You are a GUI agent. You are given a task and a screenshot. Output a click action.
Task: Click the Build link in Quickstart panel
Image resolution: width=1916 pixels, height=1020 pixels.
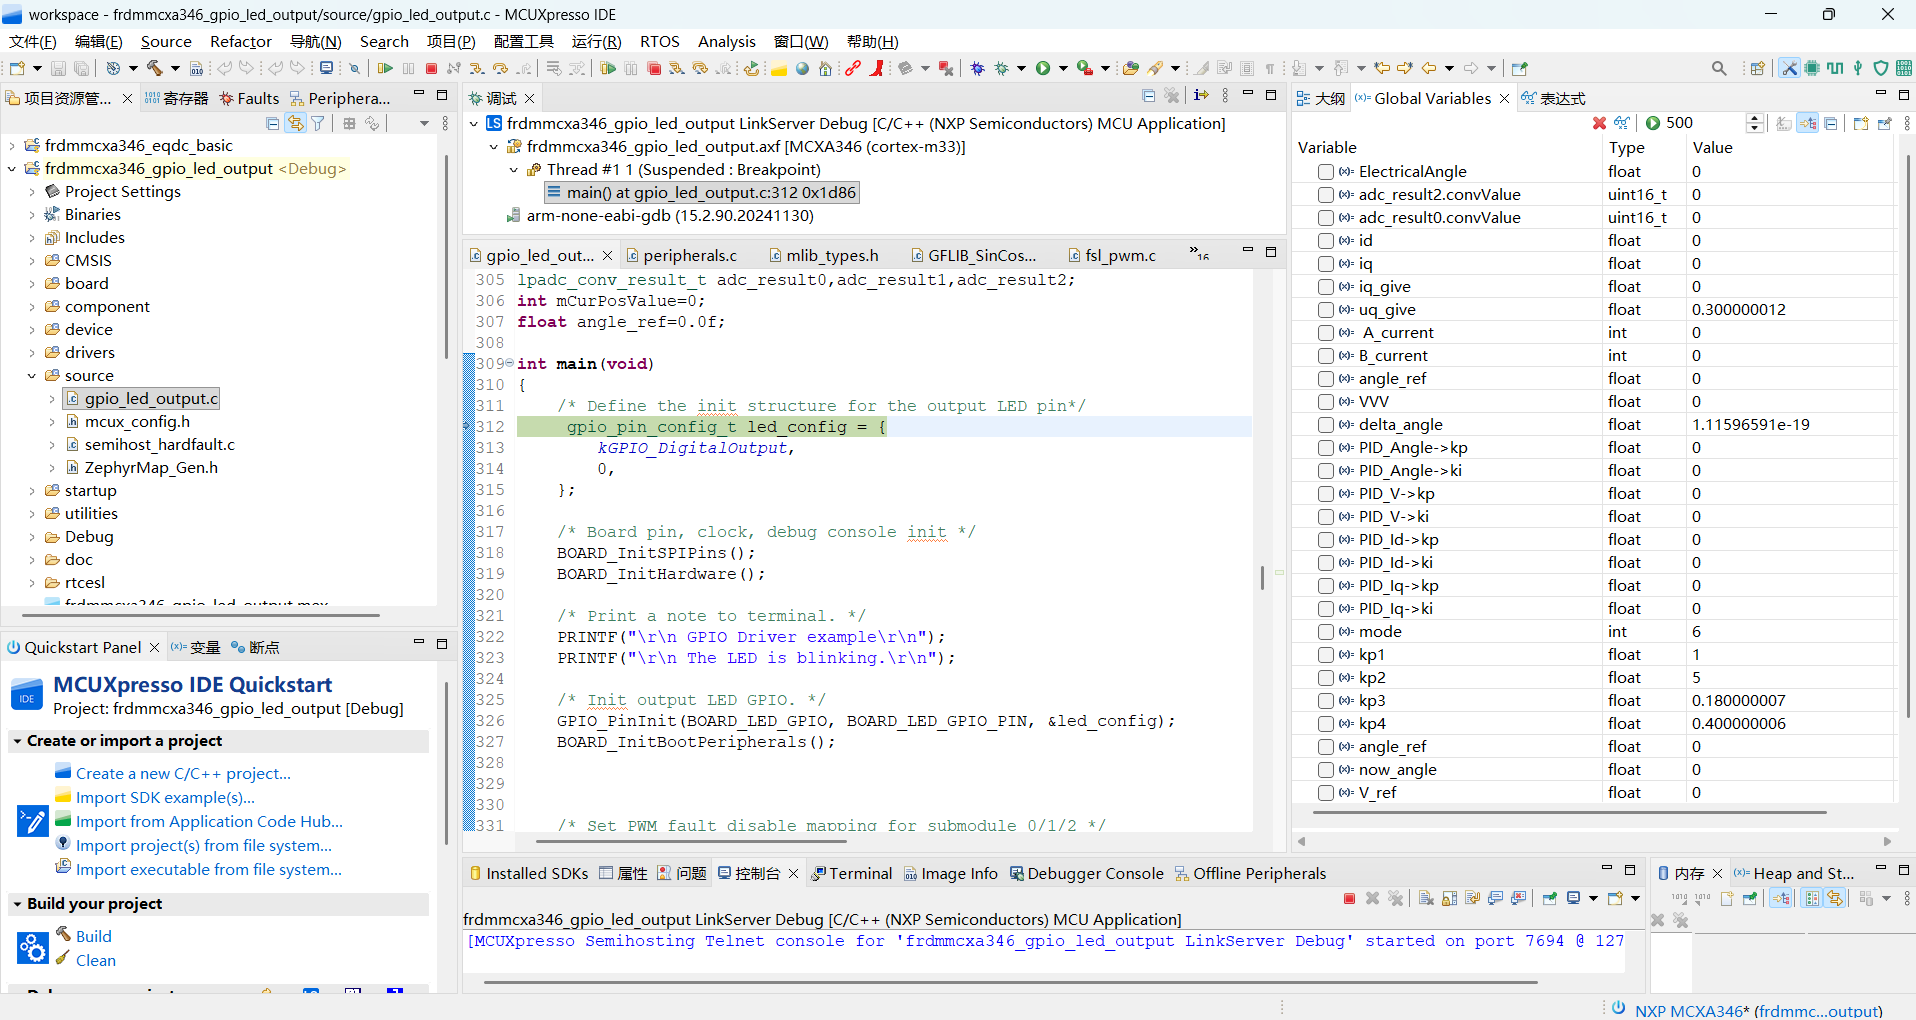(94, 936)
